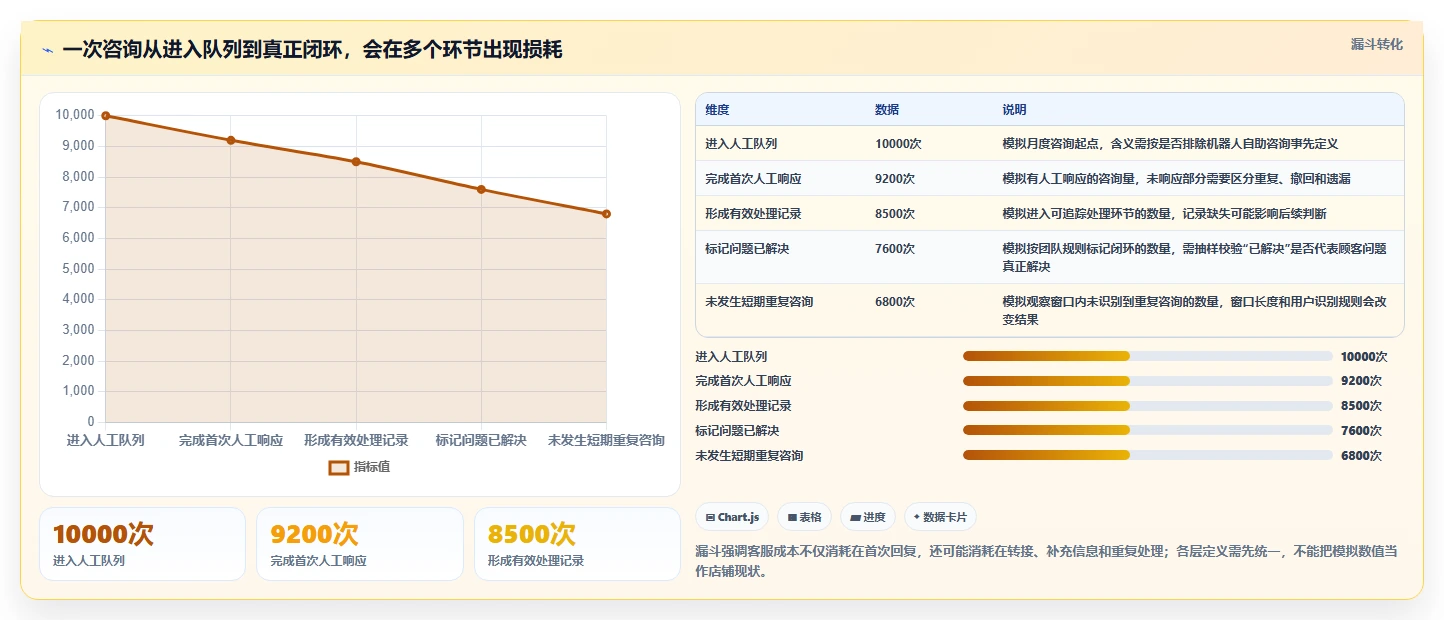Click the 6800次 progress value
The width and height of the screenshot is (1444, 620).
pyautogui.click(x=1361, y=455)
